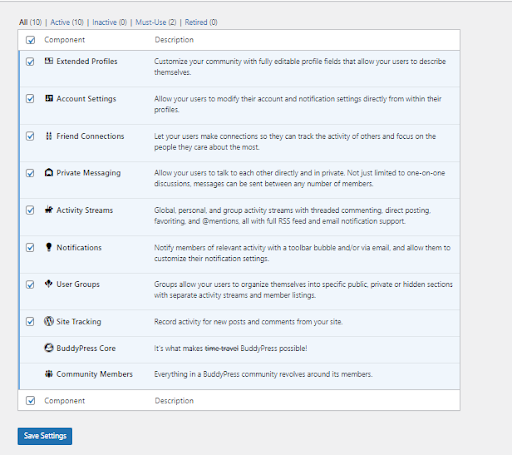Show the Active (10) components filter
Viewport: 512px width, 455px height.
point(67,22)
